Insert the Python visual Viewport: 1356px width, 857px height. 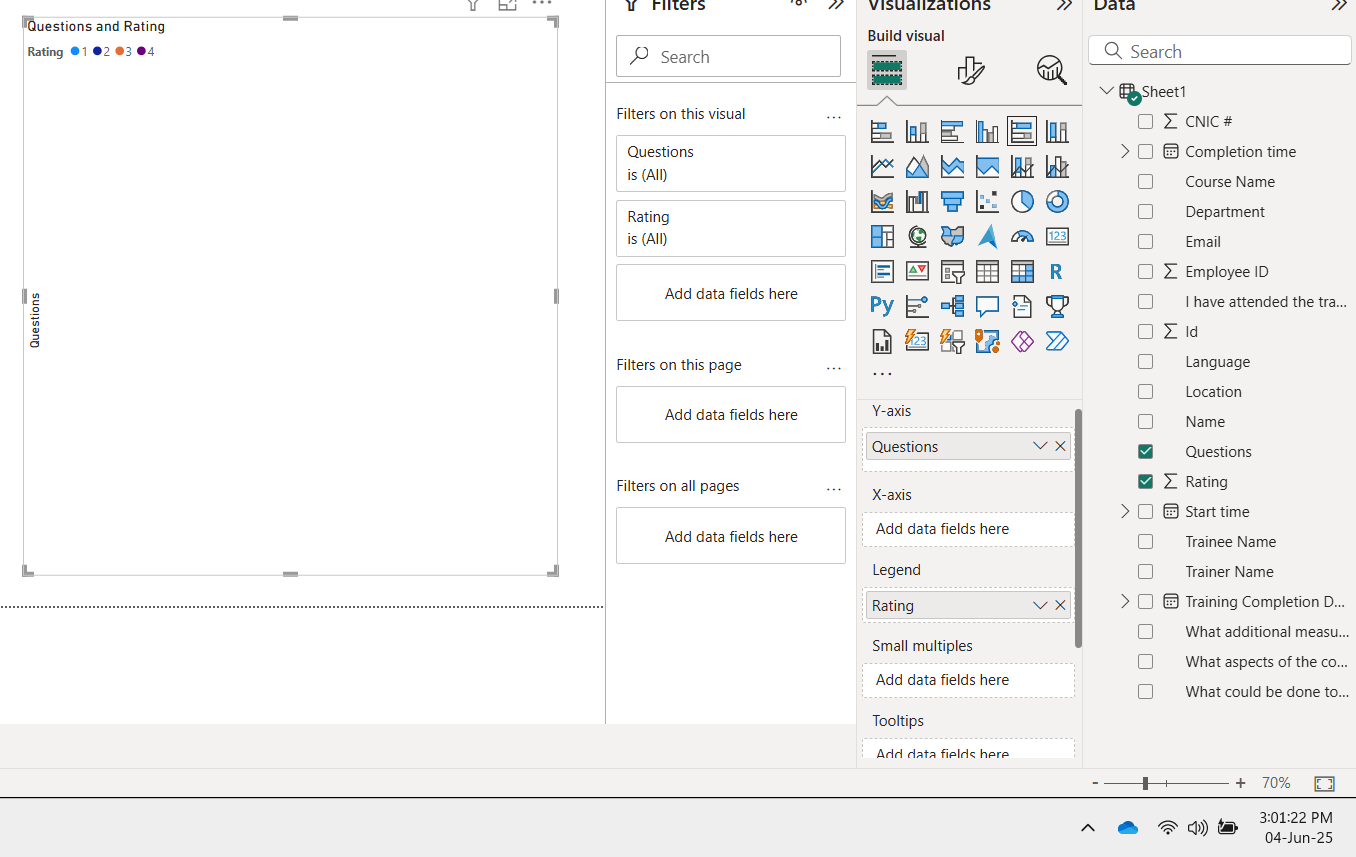coord(882,306)
